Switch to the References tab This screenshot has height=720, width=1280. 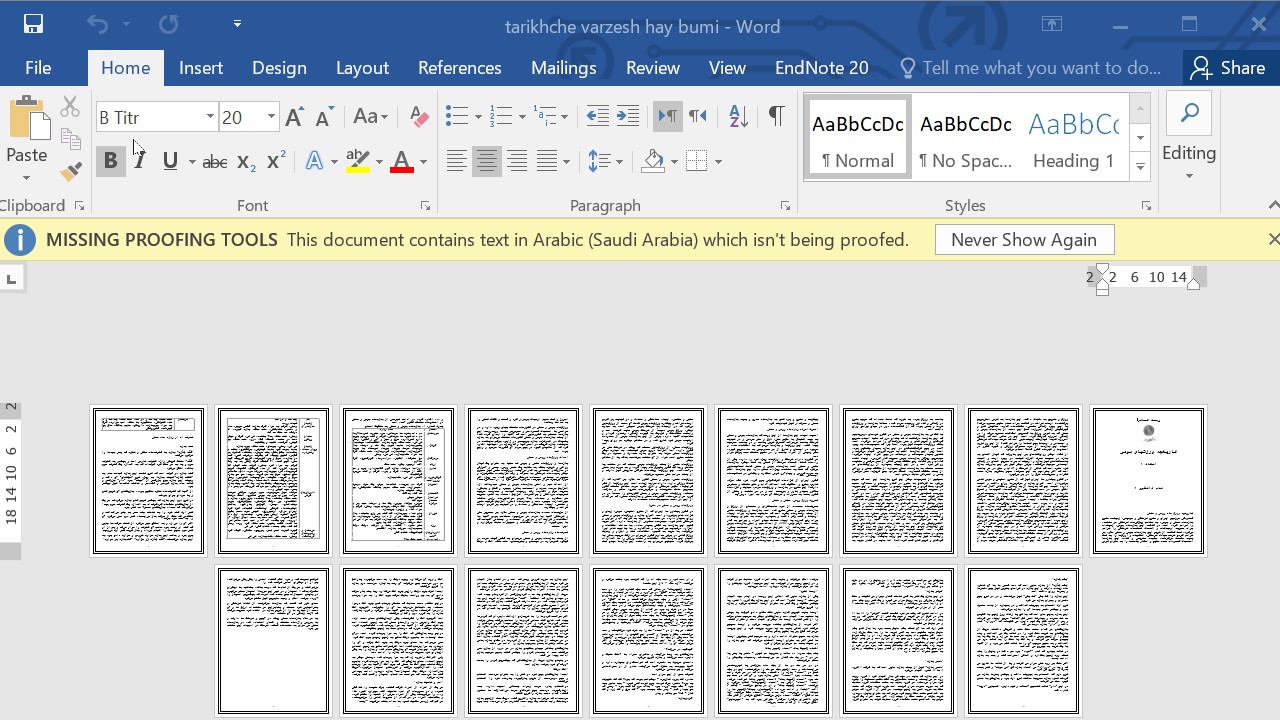tap(460, 68)
